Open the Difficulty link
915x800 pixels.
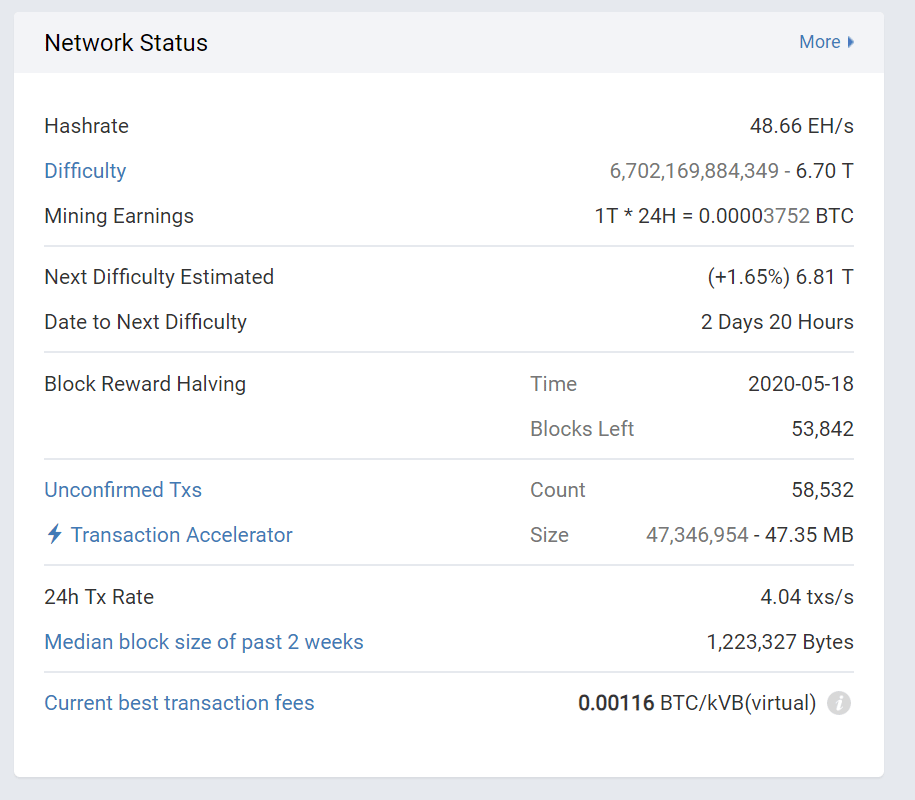(x=85, y=171)
